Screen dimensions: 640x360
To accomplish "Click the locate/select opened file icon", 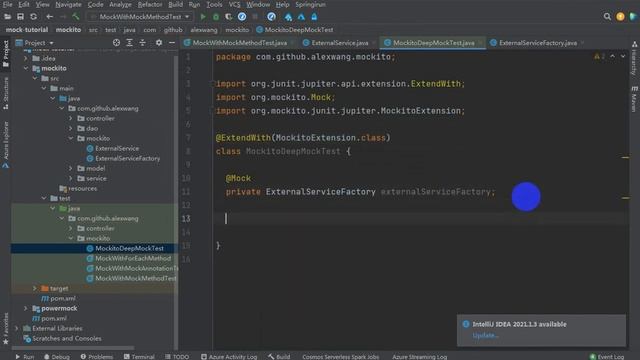I will tap(116, 42).
